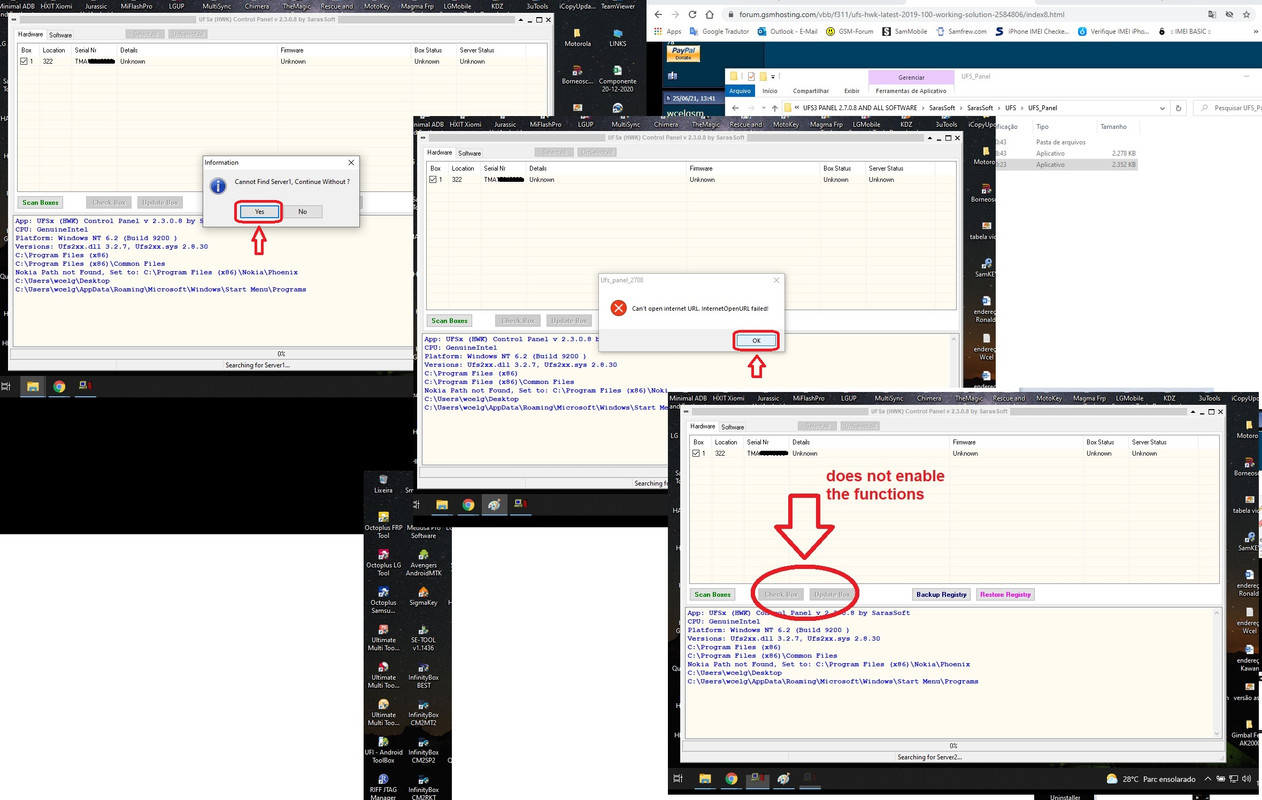This screenshot has width=1262, height=800.
Task: Open the translate page icon in address bar
Action: point(1212,15)
